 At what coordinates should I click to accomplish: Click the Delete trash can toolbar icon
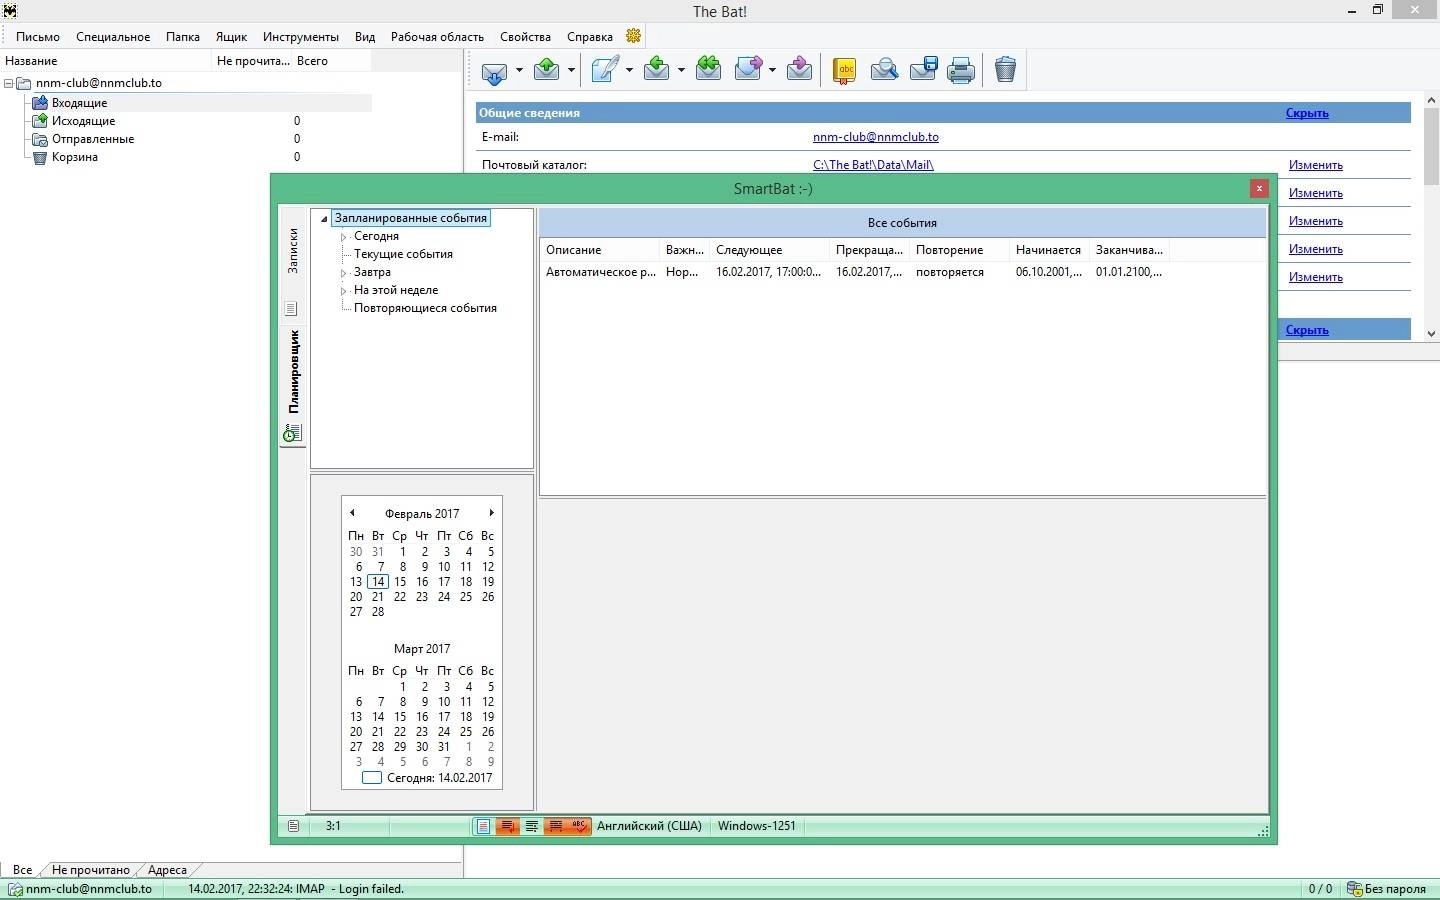(1006, 69)
